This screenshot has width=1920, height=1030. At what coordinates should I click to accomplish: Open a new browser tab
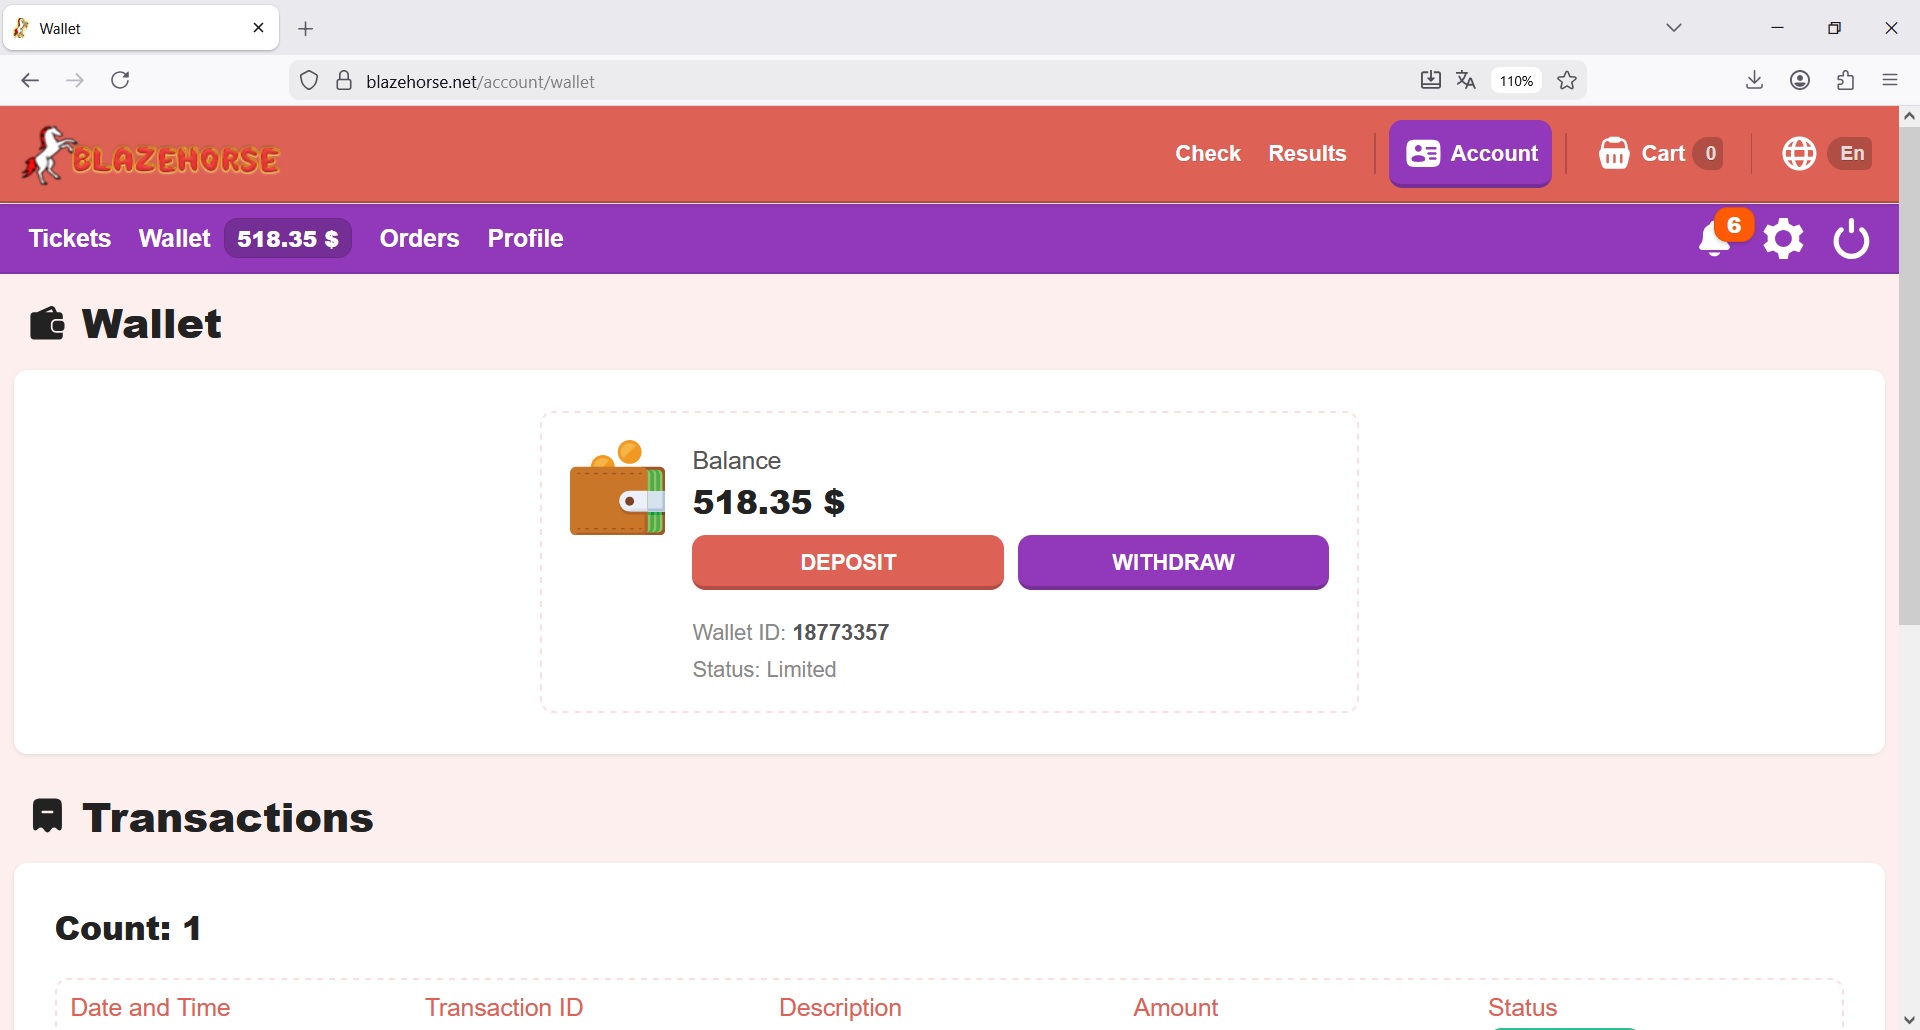pyautogui.click(x=307, y=30)
